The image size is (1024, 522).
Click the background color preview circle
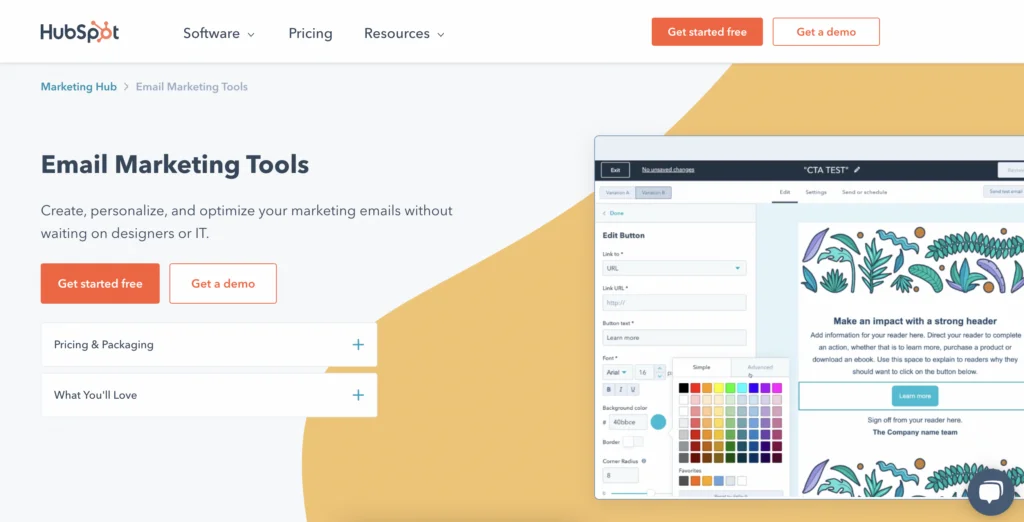click(658, 422)
